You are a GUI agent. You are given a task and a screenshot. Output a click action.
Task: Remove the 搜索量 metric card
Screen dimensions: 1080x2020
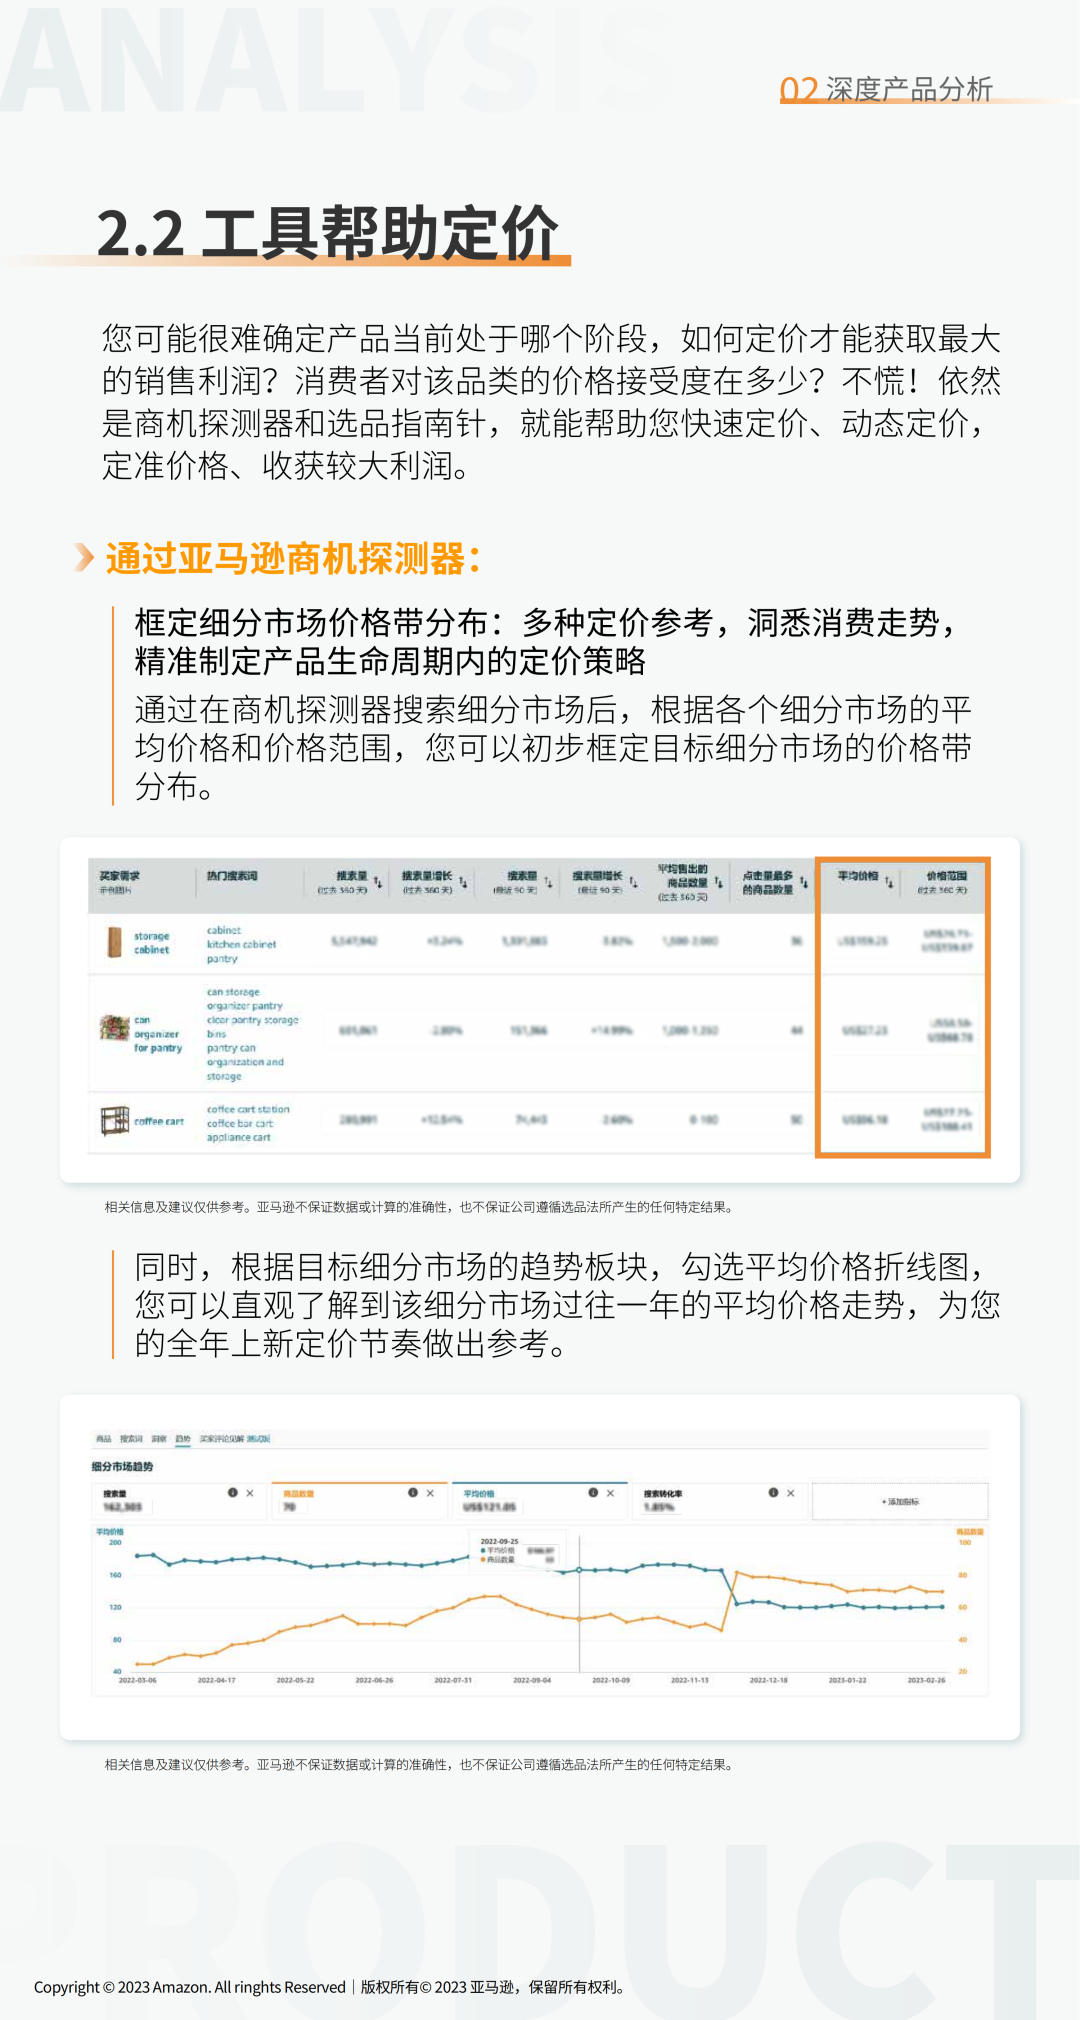coord(250,1493)
